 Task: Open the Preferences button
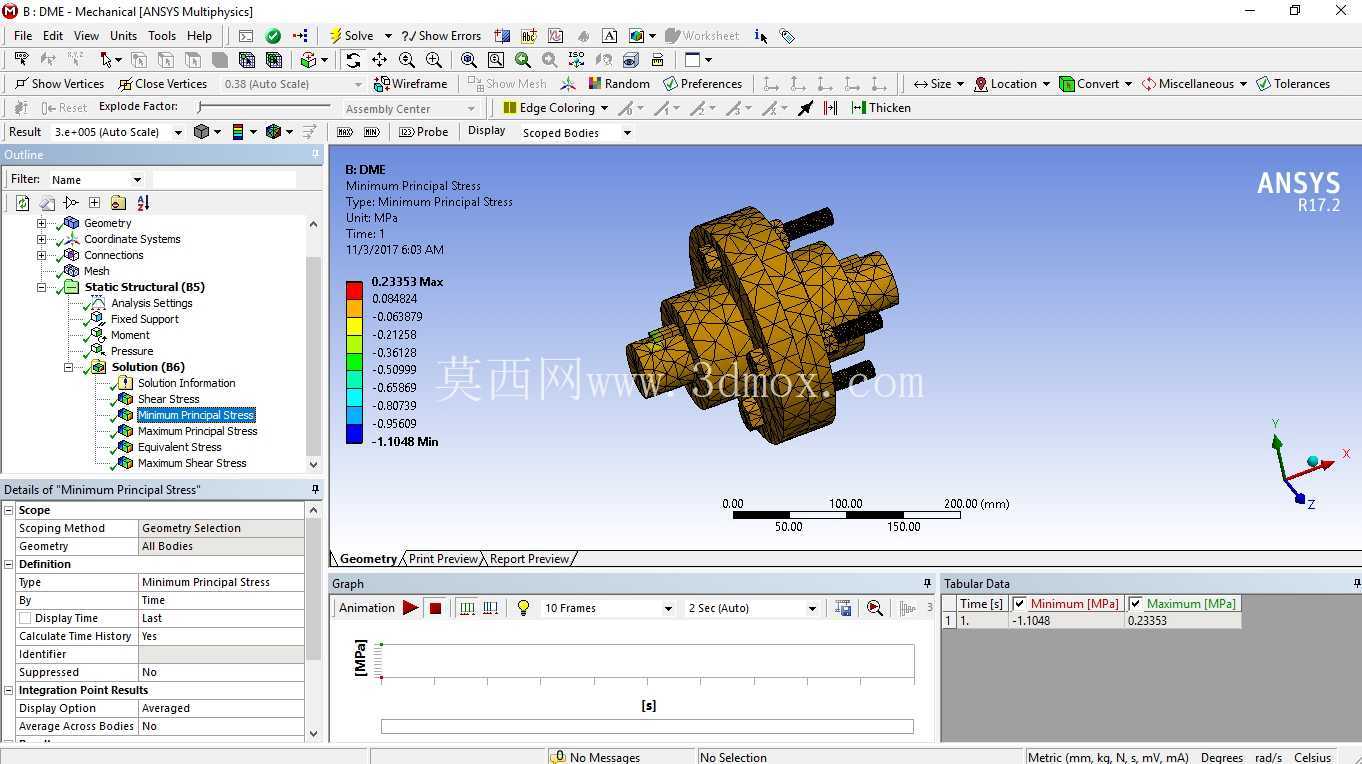coord(703,84)
